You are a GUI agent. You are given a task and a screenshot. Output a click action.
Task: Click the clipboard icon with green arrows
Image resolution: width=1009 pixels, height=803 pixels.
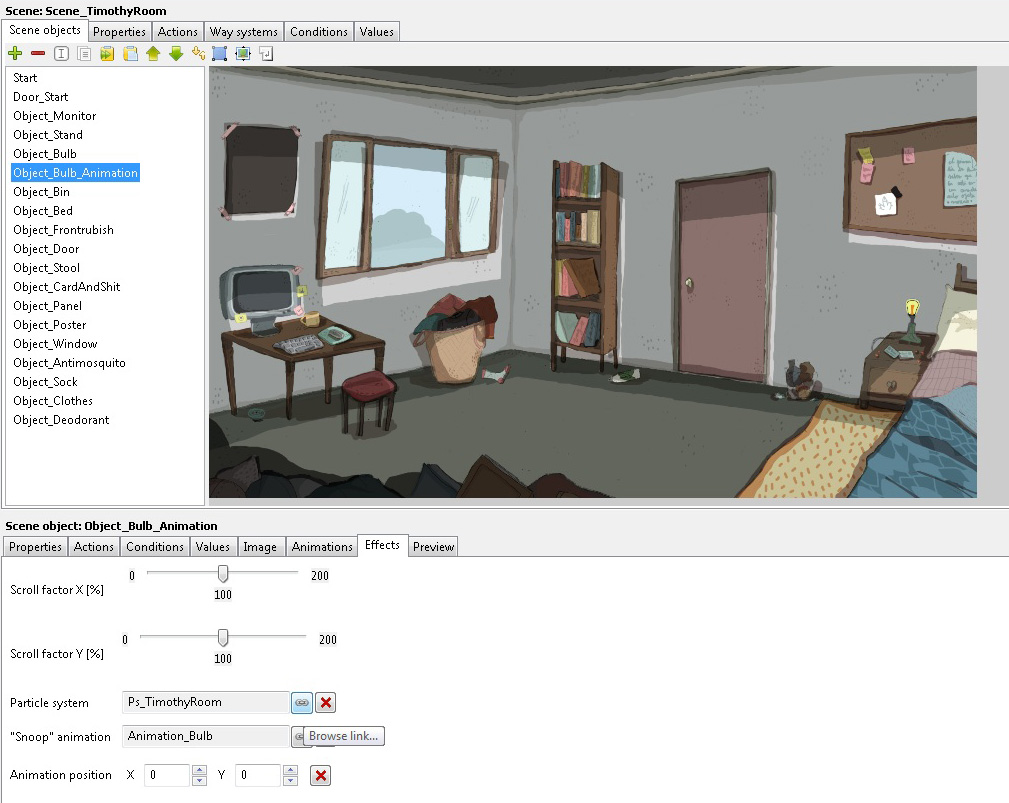coord(107,53)
